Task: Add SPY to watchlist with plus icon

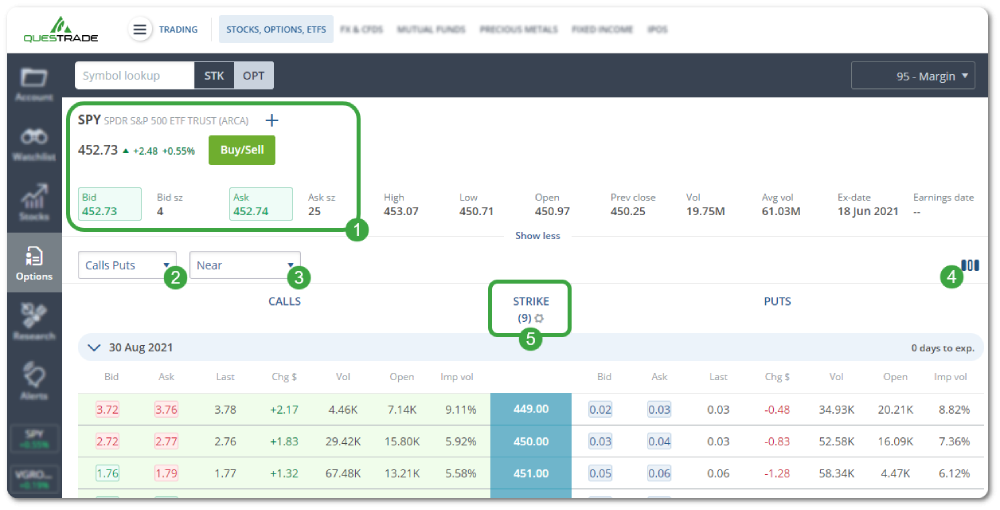Action: point(272,120)
